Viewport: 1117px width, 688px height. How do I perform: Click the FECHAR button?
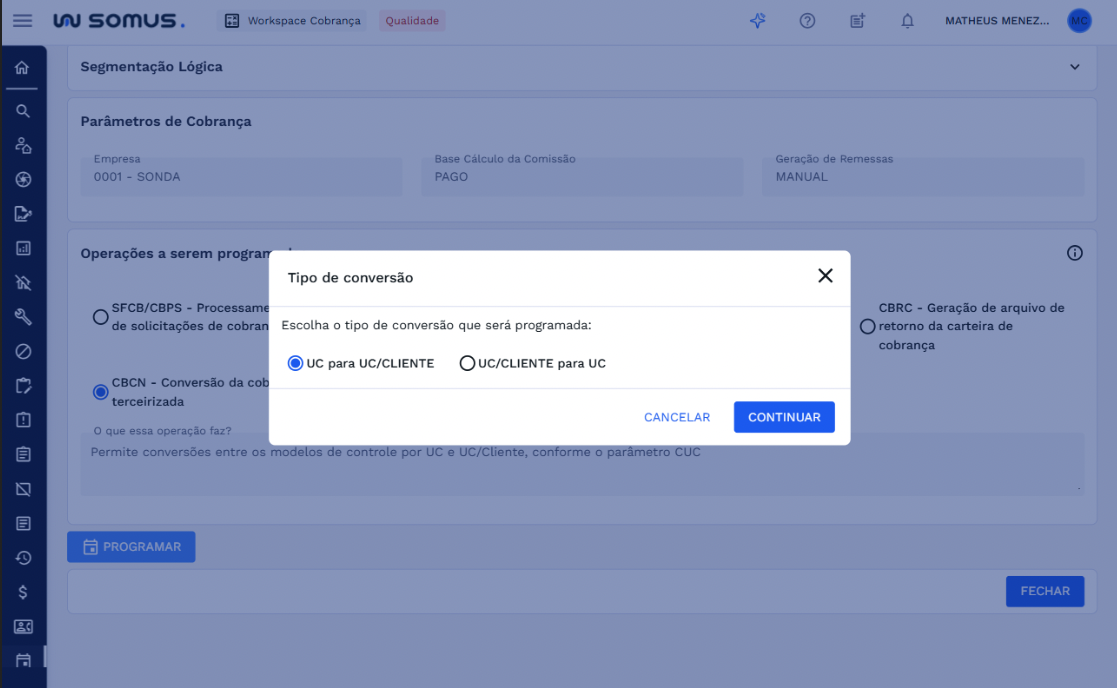1045,591
